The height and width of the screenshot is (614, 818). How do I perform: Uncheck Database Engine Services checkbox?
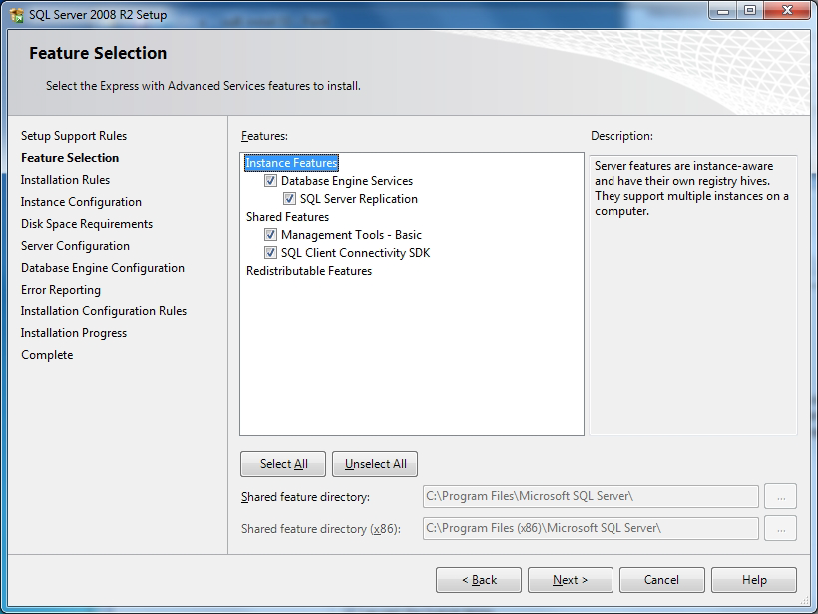click(x=270, y=181)
